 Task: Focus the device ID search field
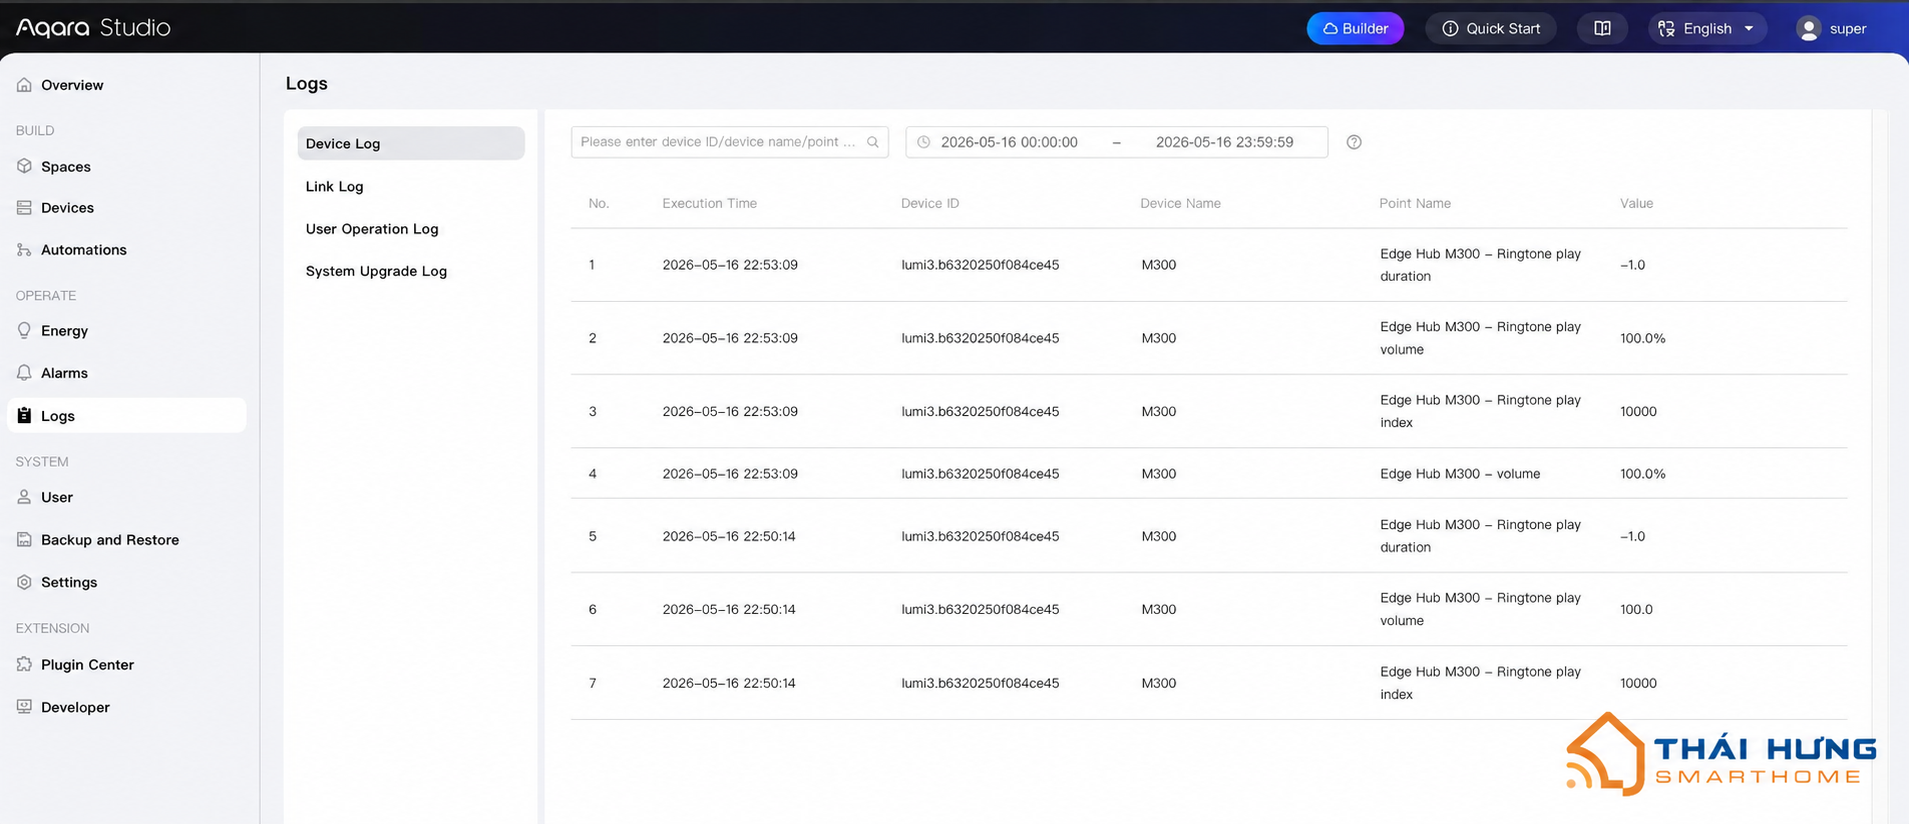[x=729, y=142]
